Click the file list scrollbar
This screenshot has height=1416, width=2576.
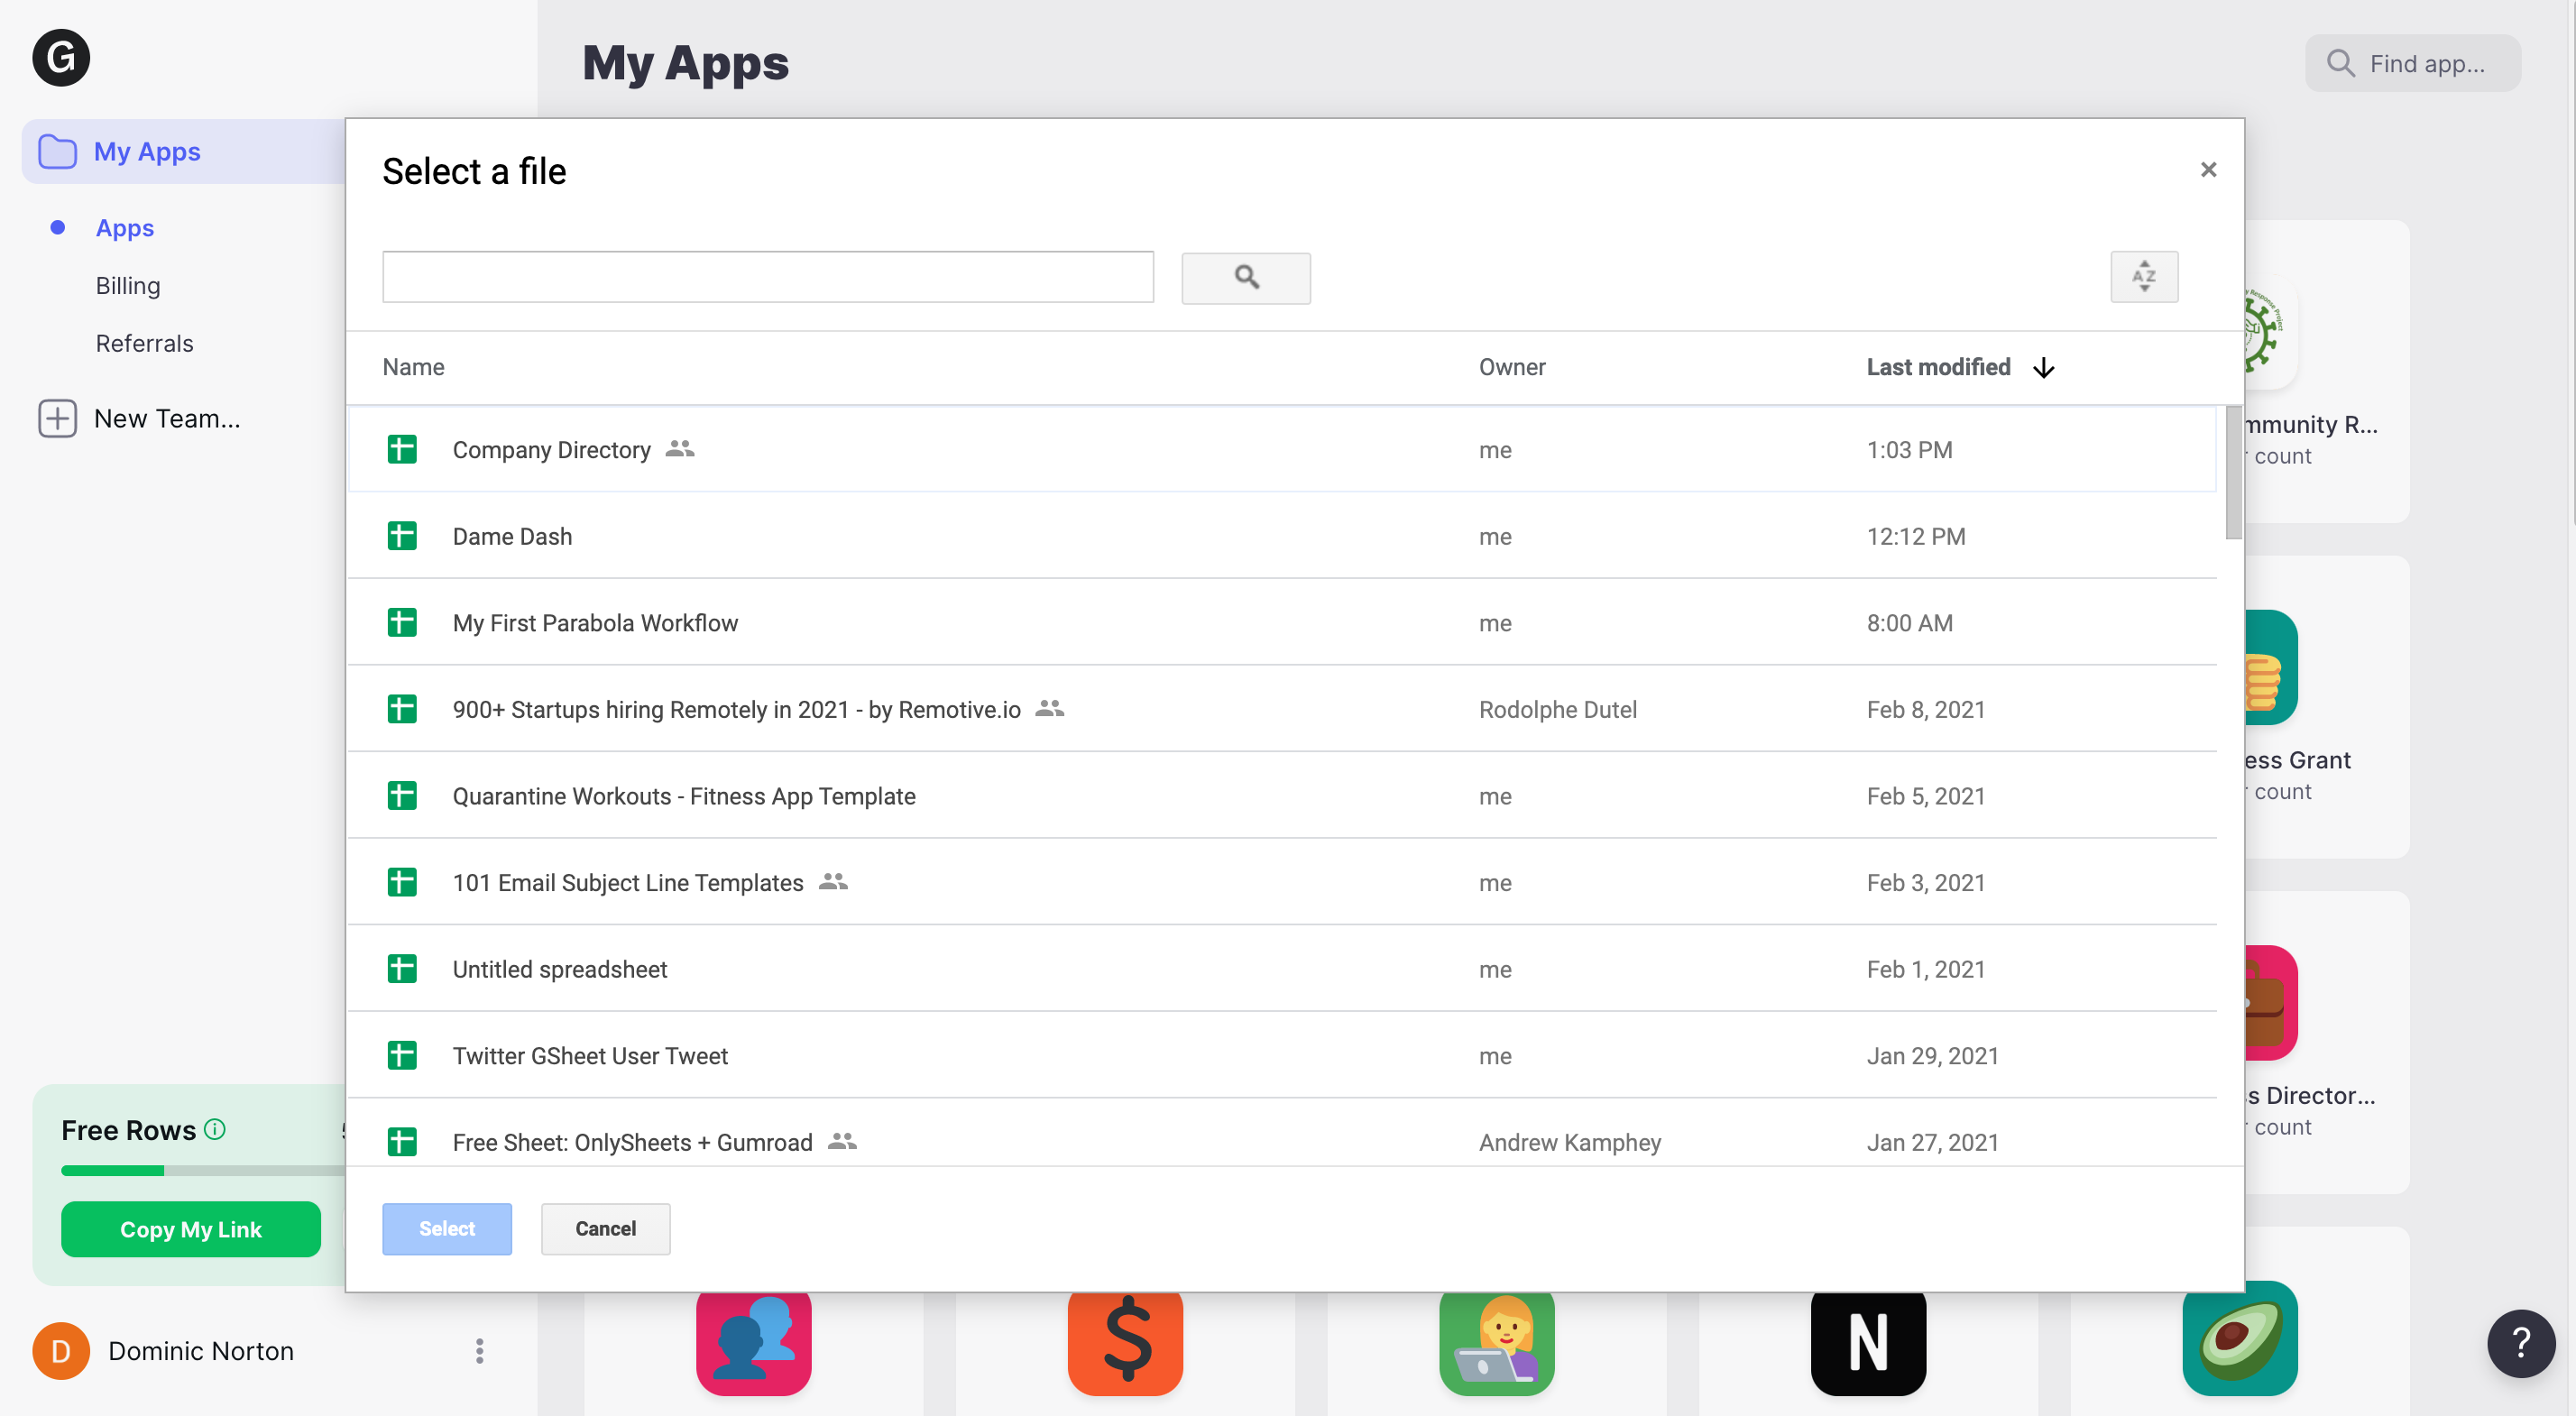pyautogui.click(x=2232, y=472)
